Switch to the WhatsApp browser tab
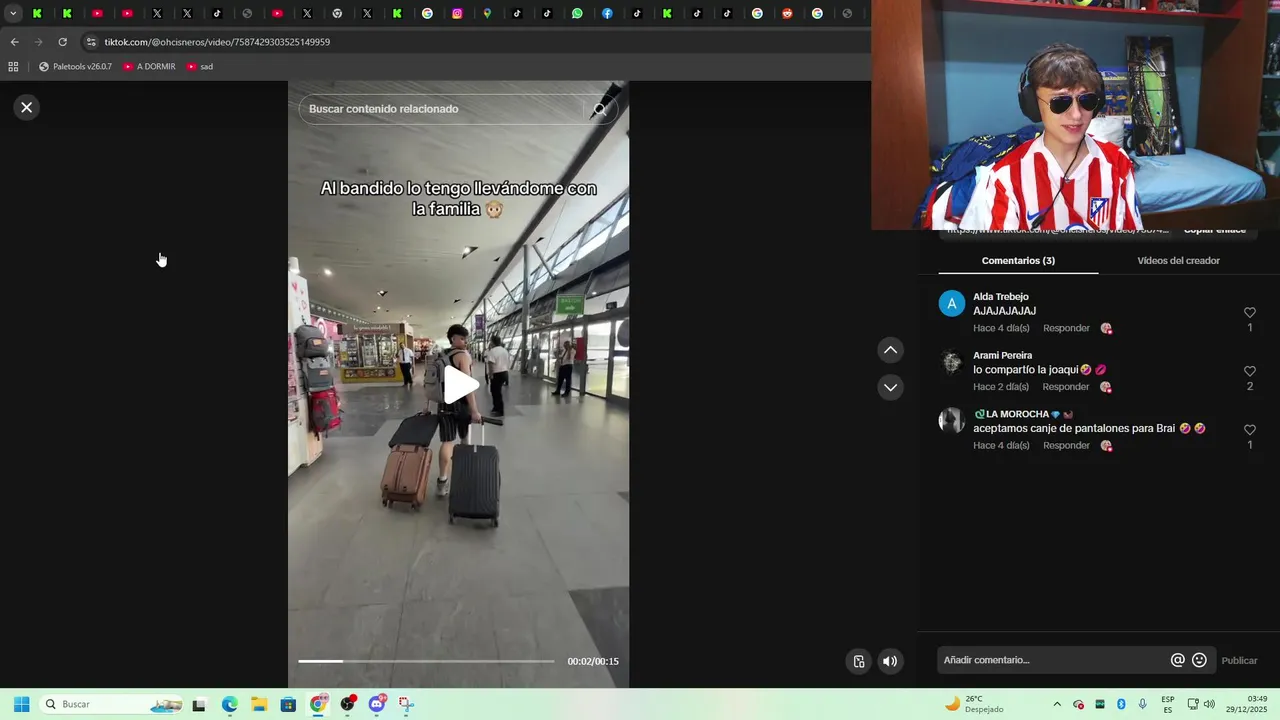Viewport: 1280px width, 720px height. click(x=577, y=14)
